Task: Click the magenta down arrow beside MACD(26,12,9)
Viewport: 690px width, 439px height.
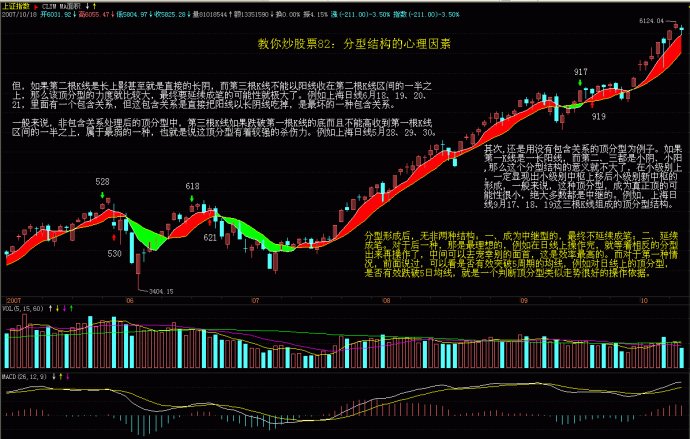Action: coord(68,377)
